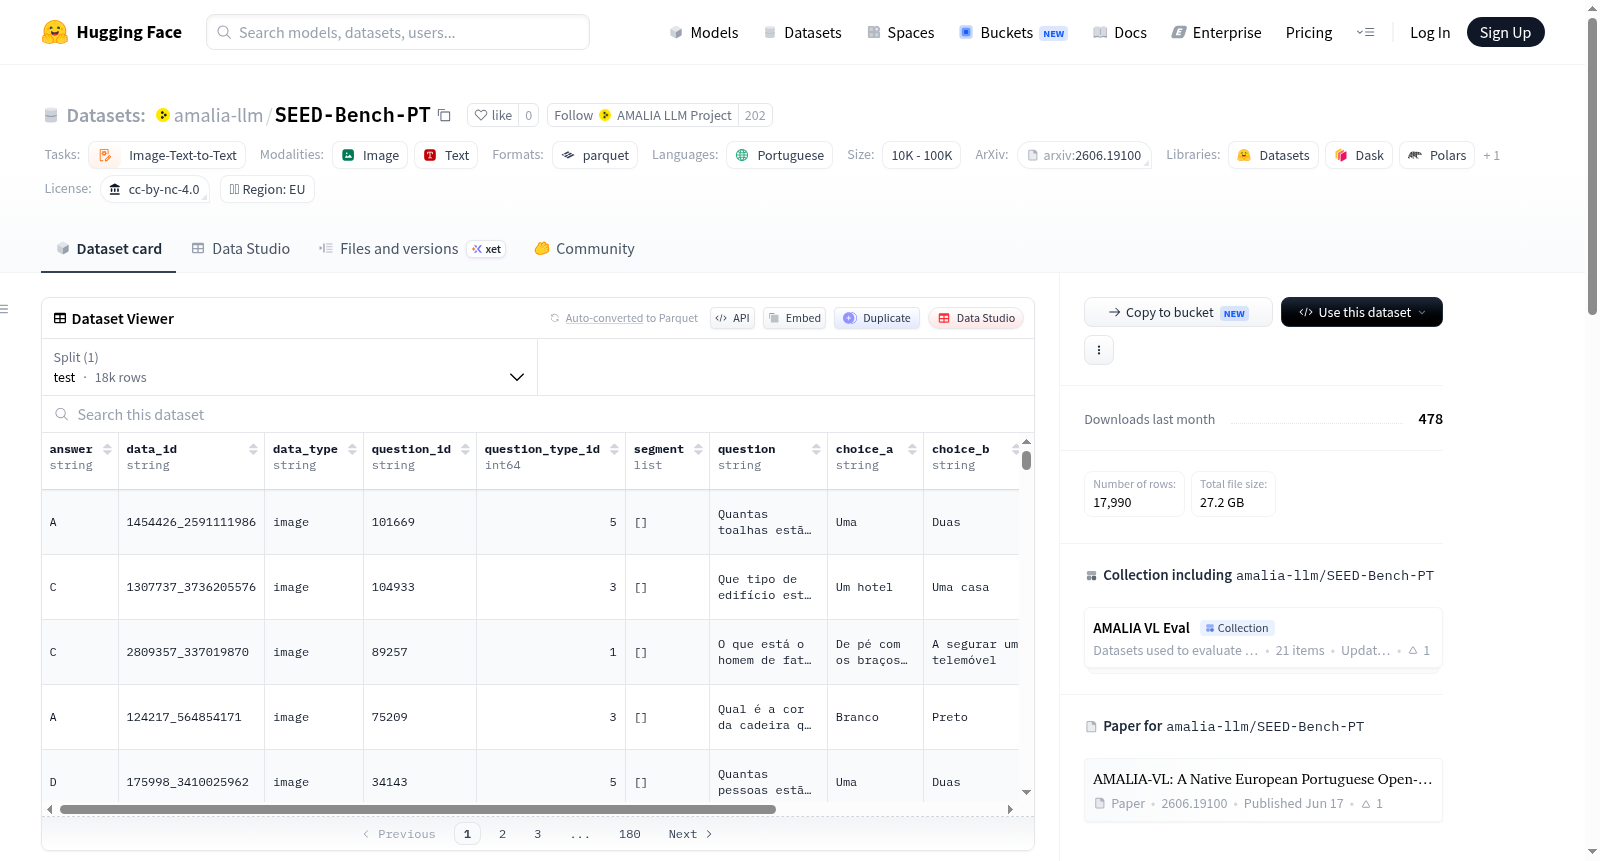Go to page 2 of the table
This screenshot has height=861, width=1600.
click(x=502, y=834)
